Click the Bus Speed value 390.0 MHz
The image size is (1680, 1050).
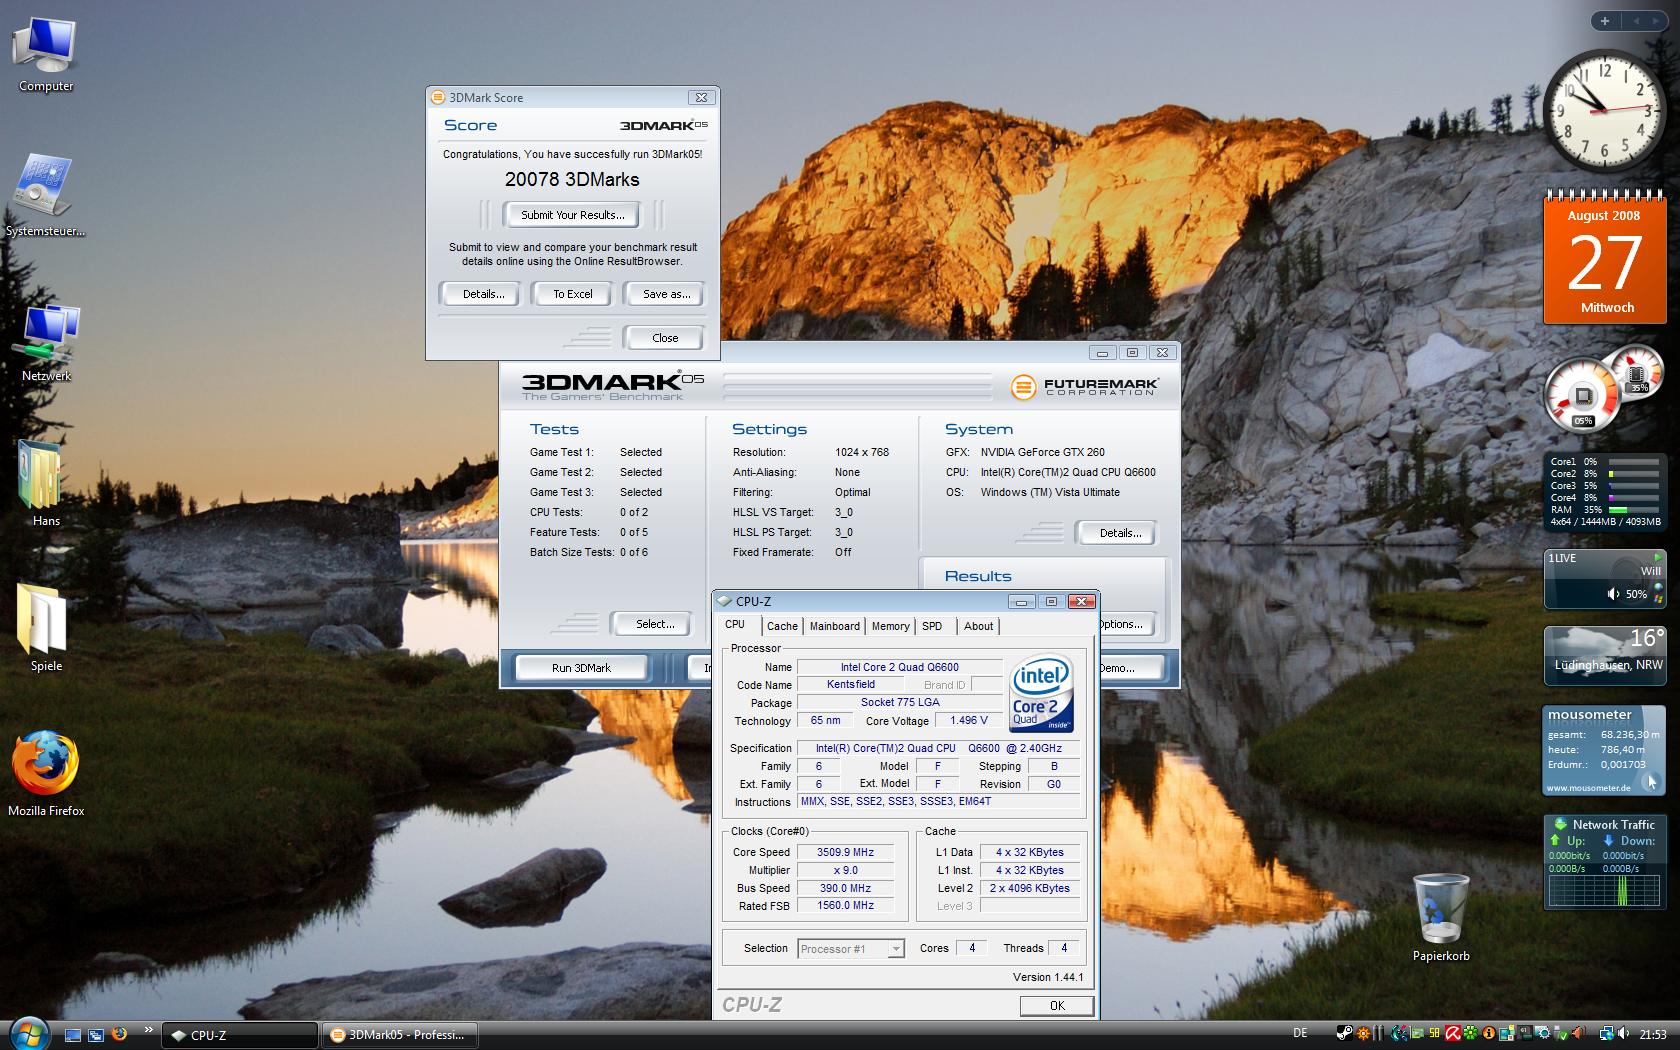845,888
